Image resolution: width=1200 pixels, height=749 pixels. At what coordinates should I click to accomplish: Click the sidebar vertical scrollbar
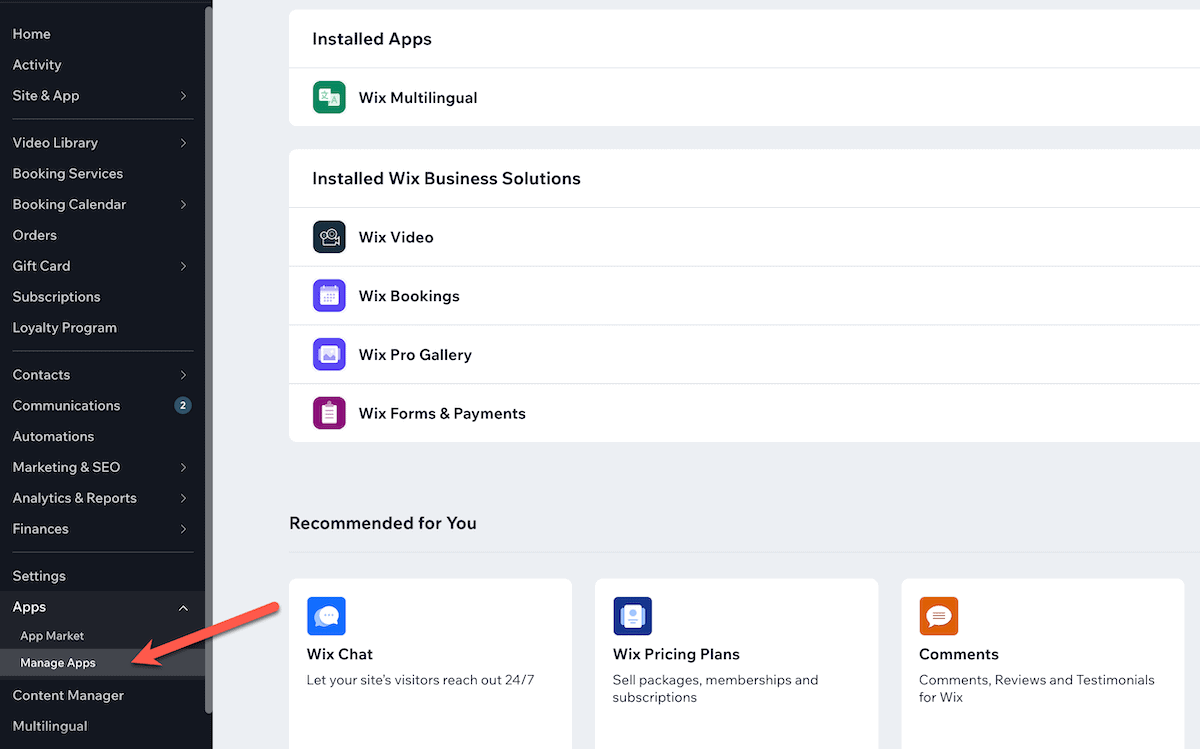click(208, 360)
